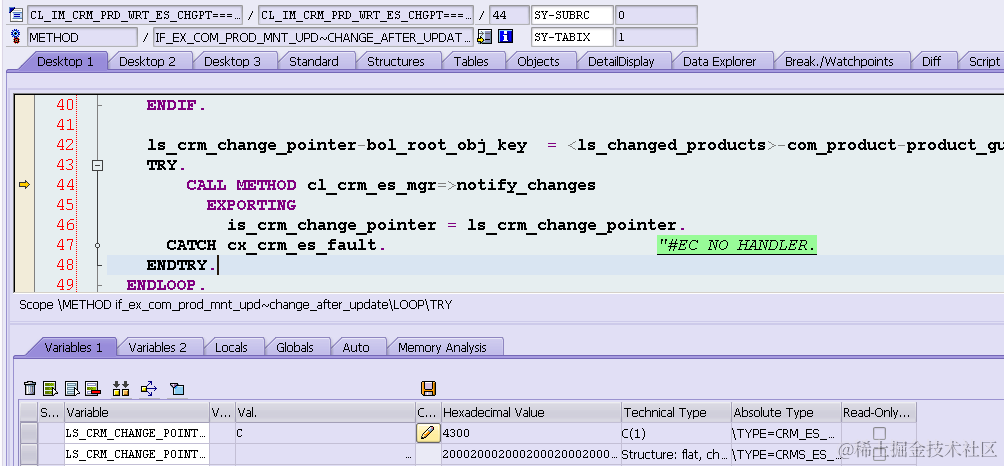Open the Tables tab
The image size is (1004, 466).
[x=471, y=61]
